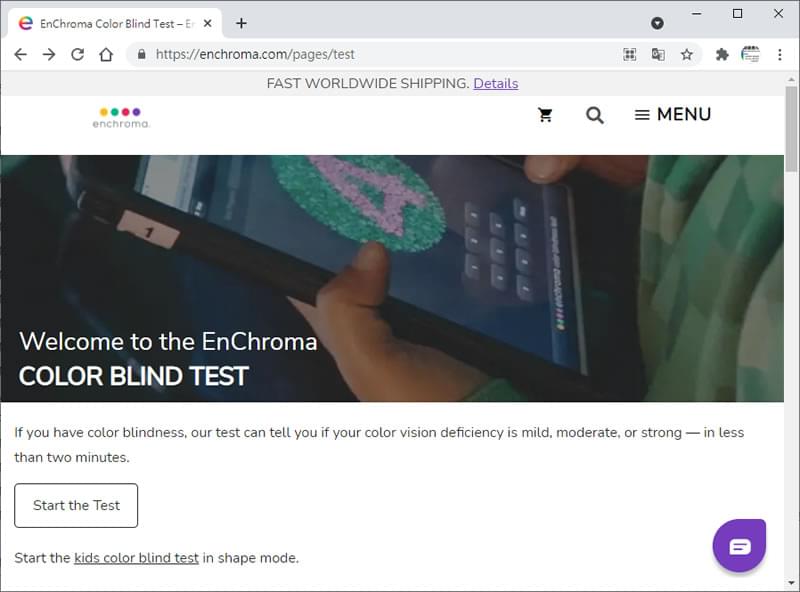Click the search magnifier icon
The width and height of the screenshot is (800, 592).
click(x=594, y=115)
